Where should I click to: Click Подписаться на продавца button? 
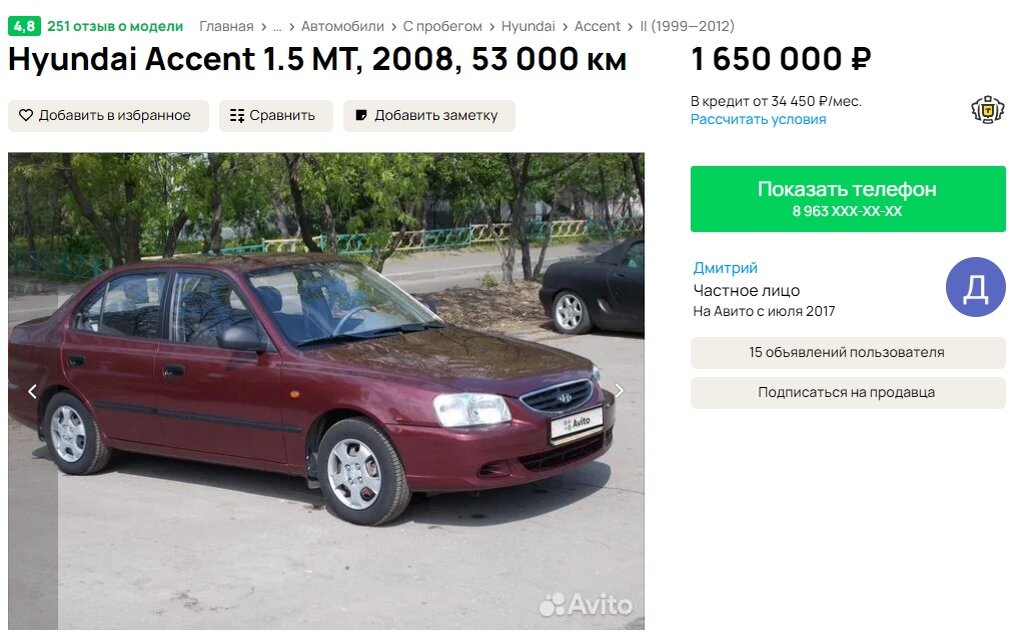[x=848, y=392]
